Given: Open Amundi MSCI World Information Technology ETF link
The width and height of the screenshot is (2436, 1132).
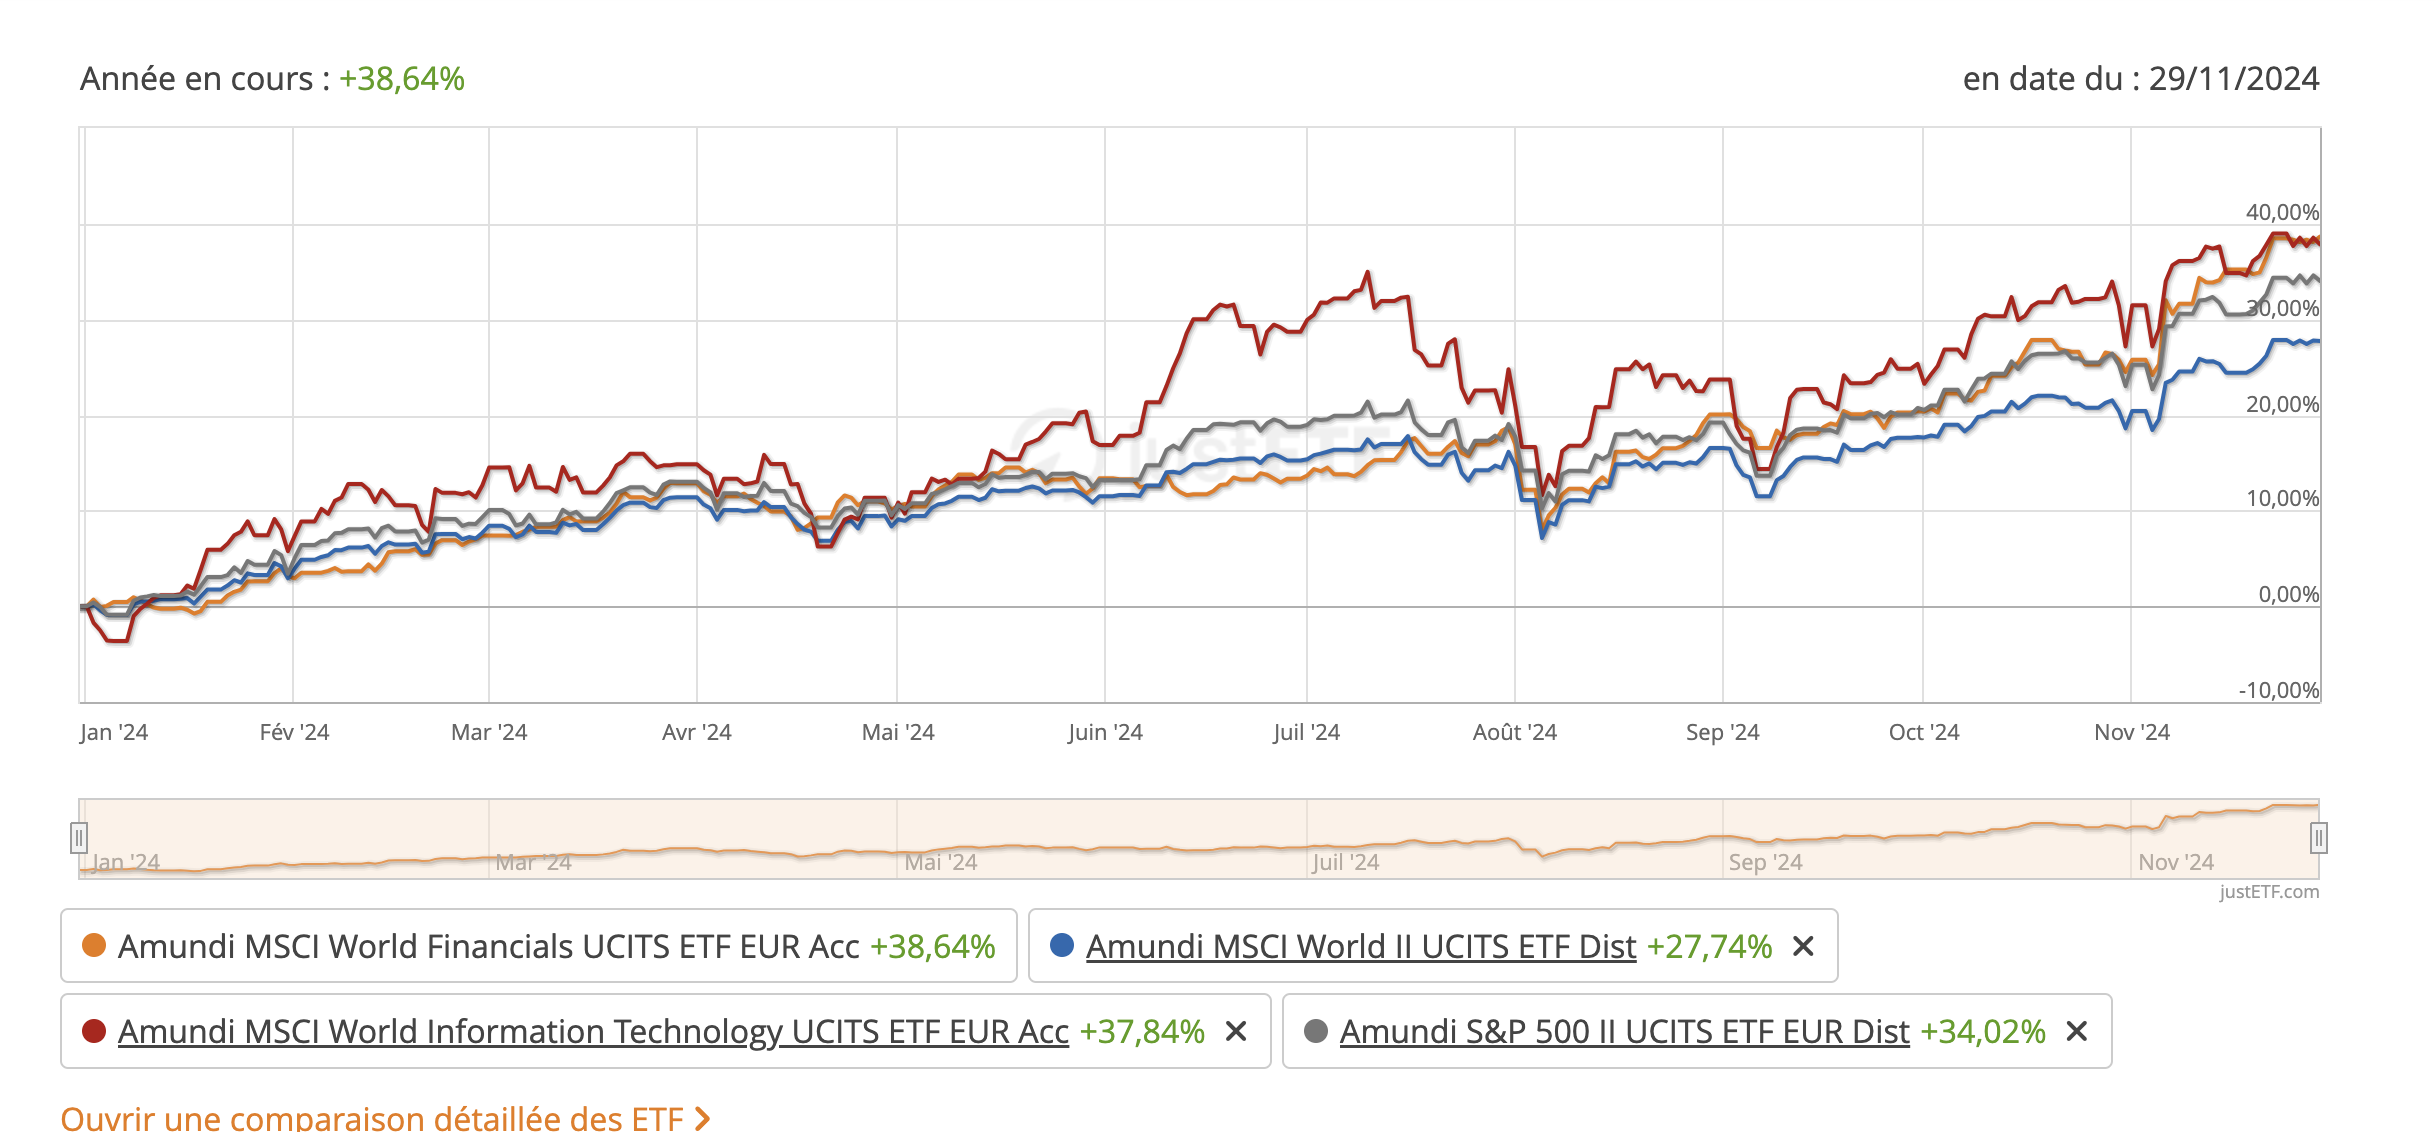Looking at the screenshot, I should [593, 1031].
